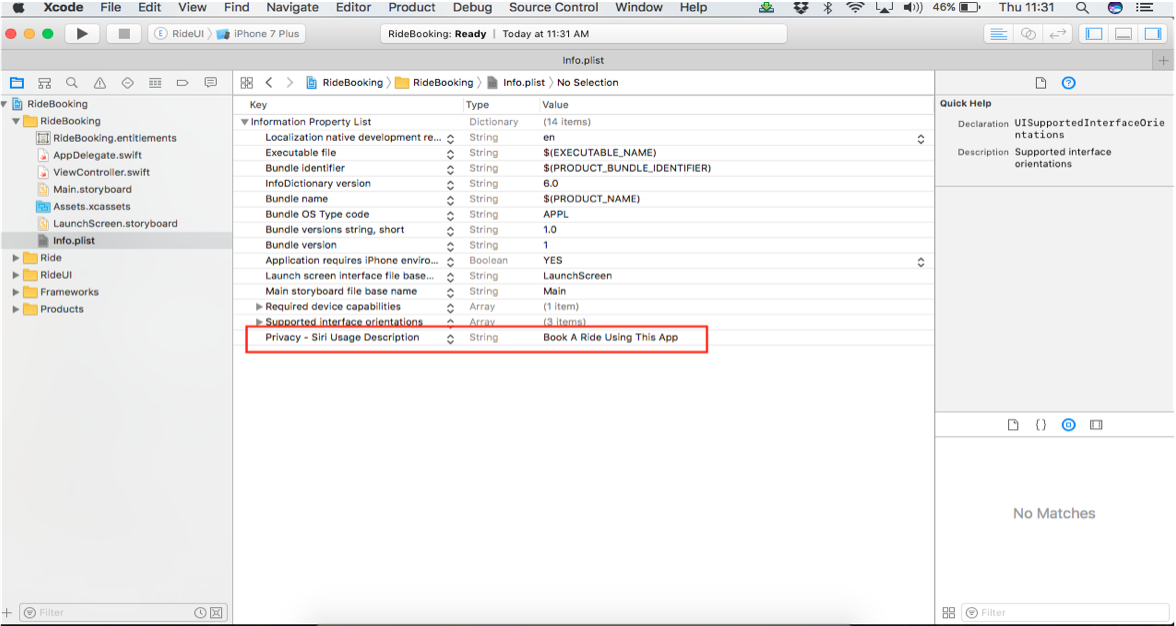
Task: Expand the Frameworks folder
Action: [16, 292]
